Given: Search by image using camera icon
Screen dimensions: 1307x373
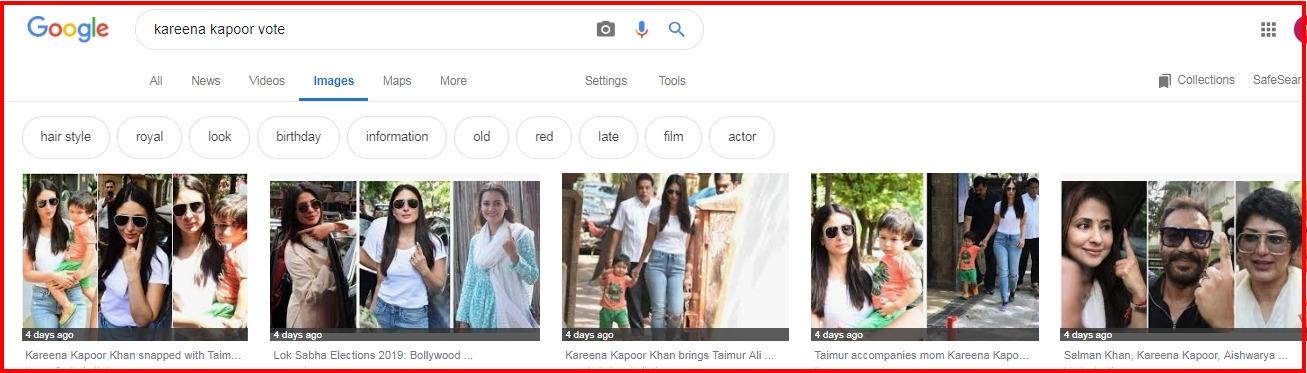Looking at the screenshot, I should click(x=605, y=30).
